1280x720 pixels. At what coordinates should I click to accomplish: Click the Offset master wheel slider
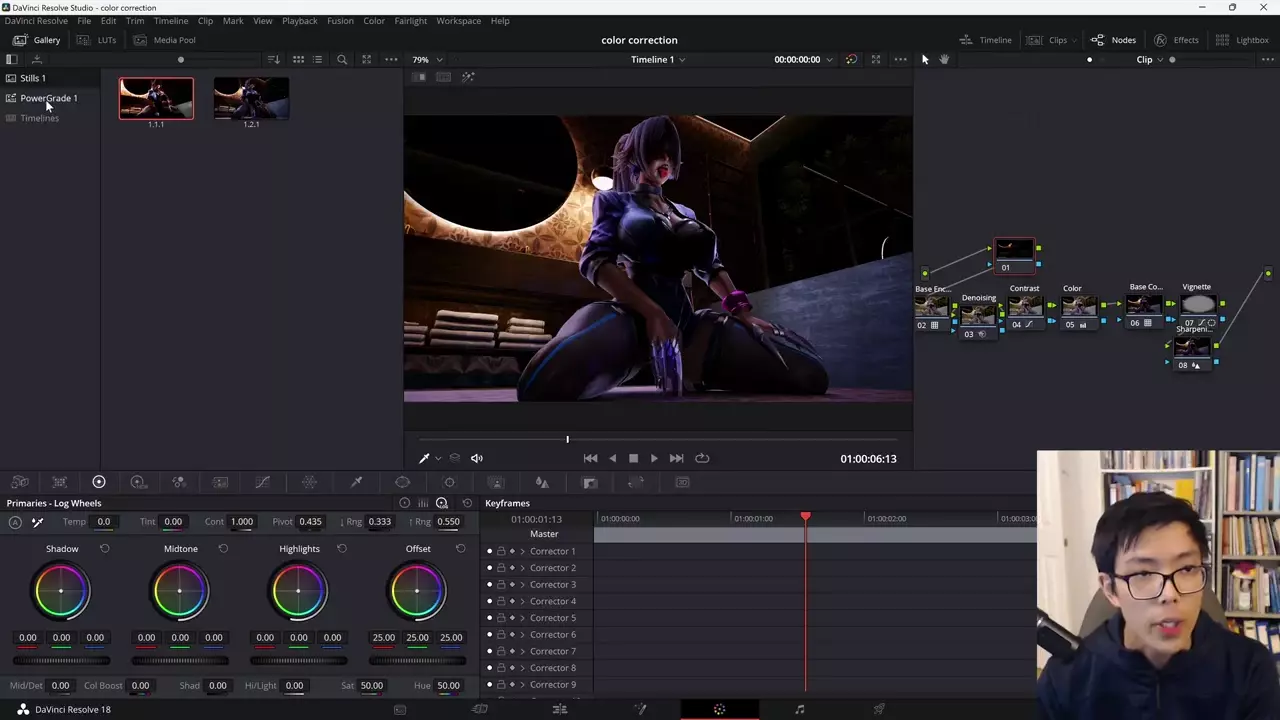(417, 661)
